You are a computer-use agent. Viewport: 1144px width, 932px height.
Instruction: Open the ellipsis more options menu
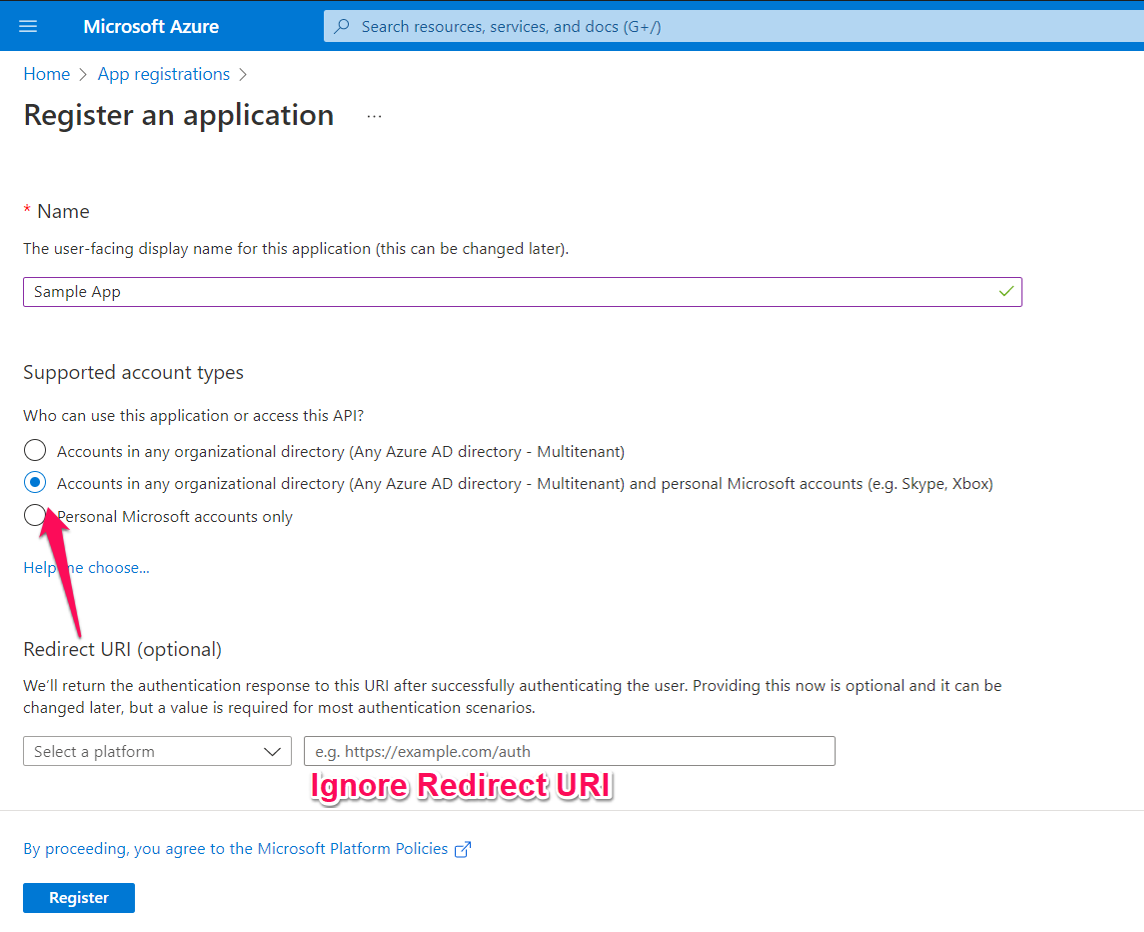[x=374, y=116]
